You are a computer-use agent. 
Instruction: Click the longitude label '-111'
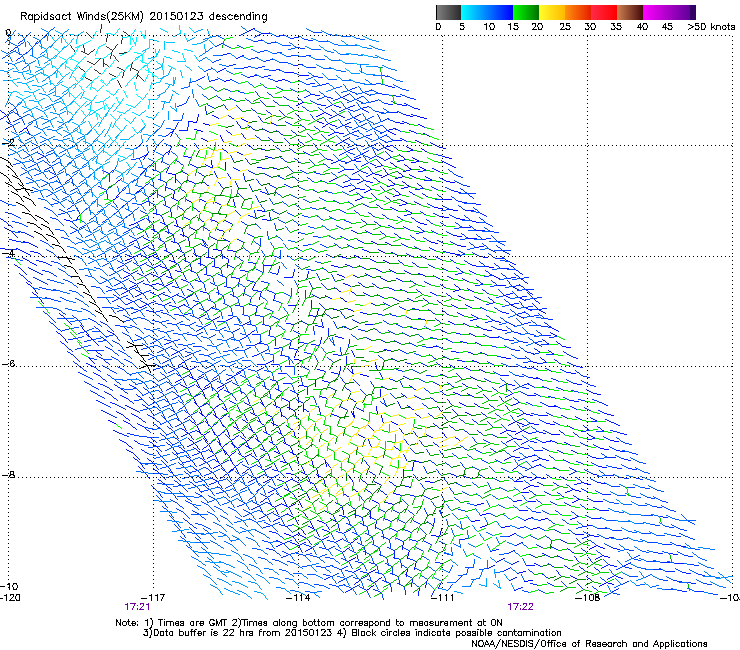(x=443, y=598)
